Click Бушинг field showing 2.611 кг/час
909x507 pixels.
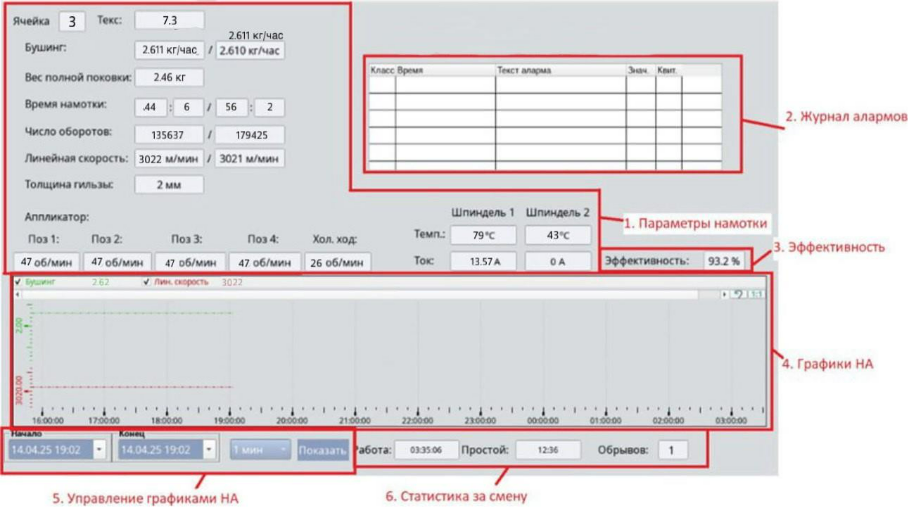(169, 50)
